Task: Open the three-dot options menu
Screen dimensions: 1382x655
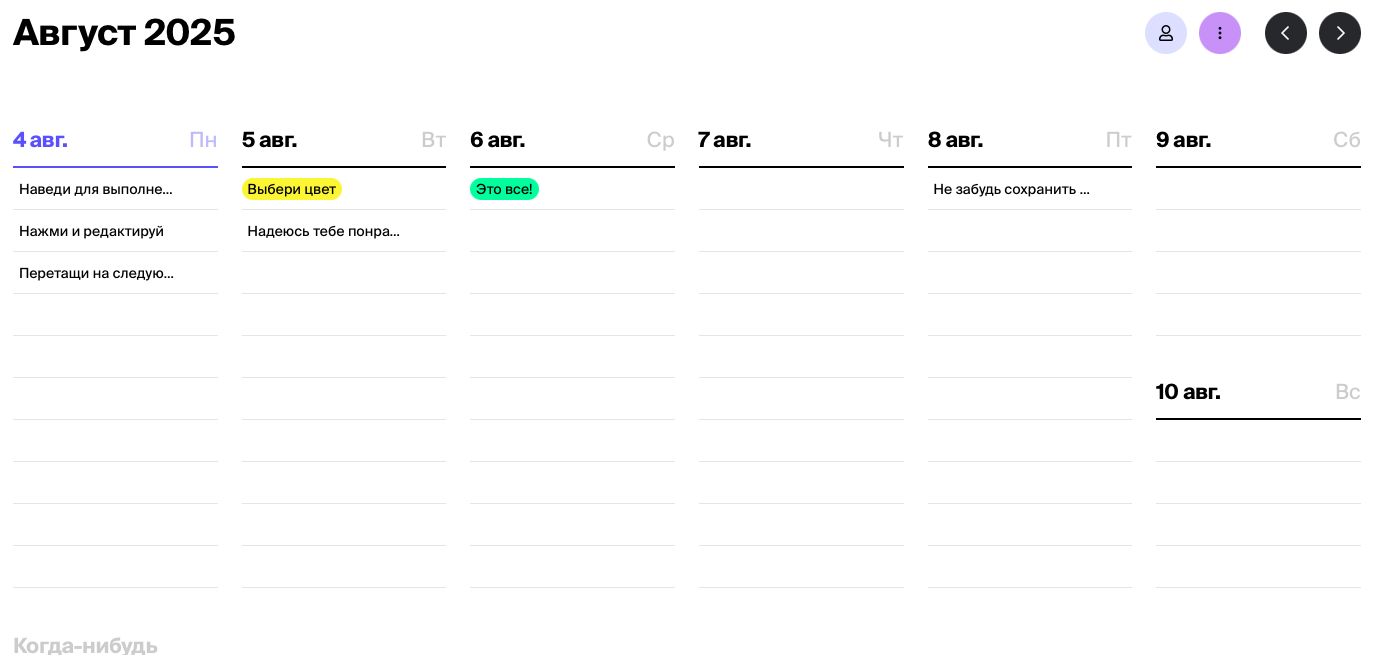Action: coord(1219,33)
